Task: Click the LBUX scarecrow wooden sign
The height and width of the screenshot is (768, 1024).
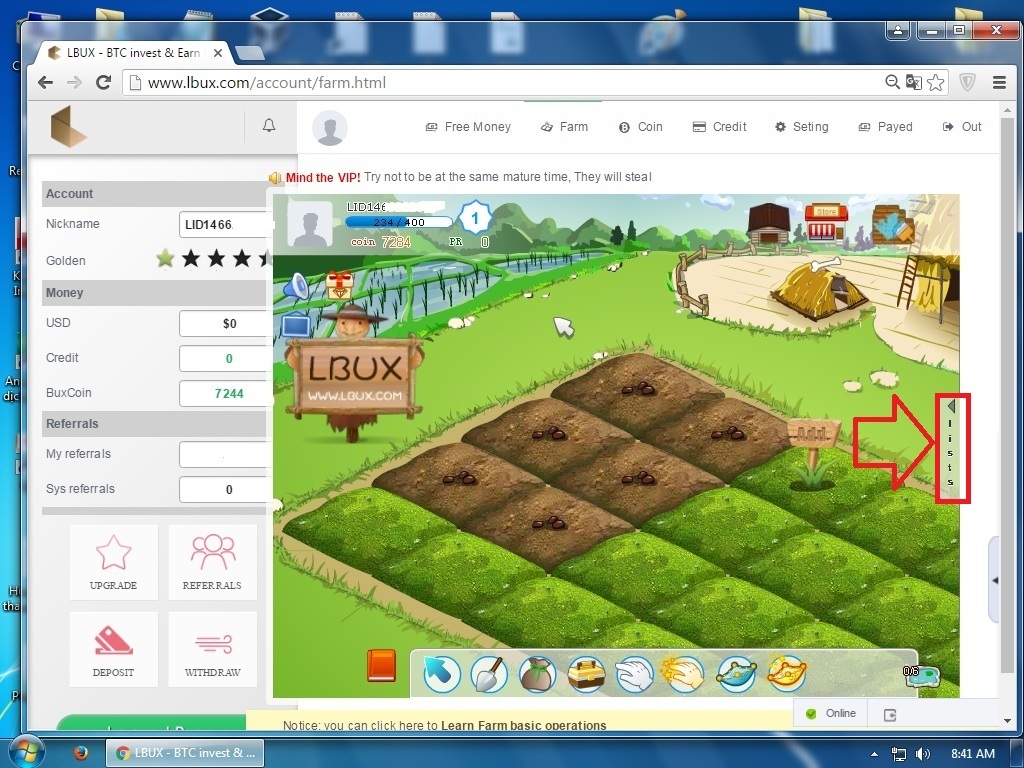Action: pyautogui.click(x=355, y=377)
